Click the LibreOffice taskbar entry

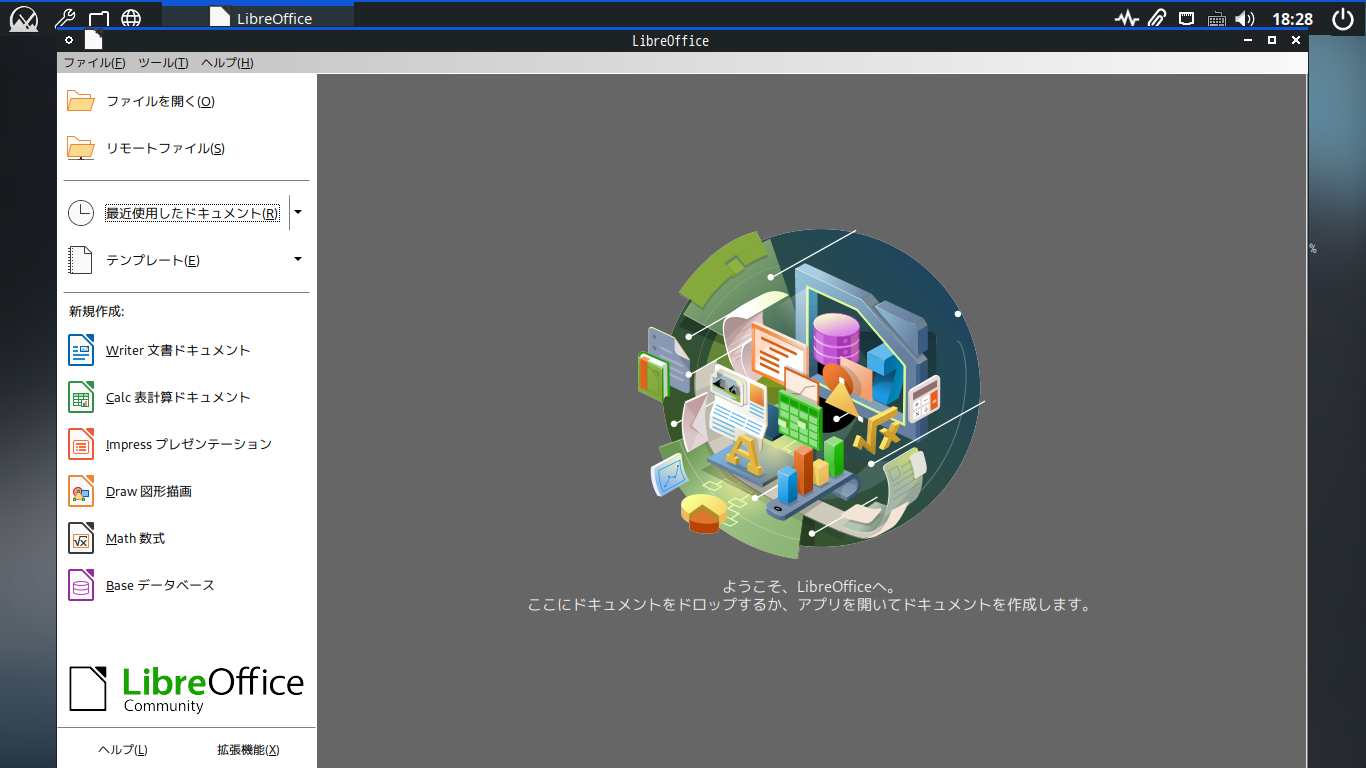pyautogui.click(x=259, y=18)
